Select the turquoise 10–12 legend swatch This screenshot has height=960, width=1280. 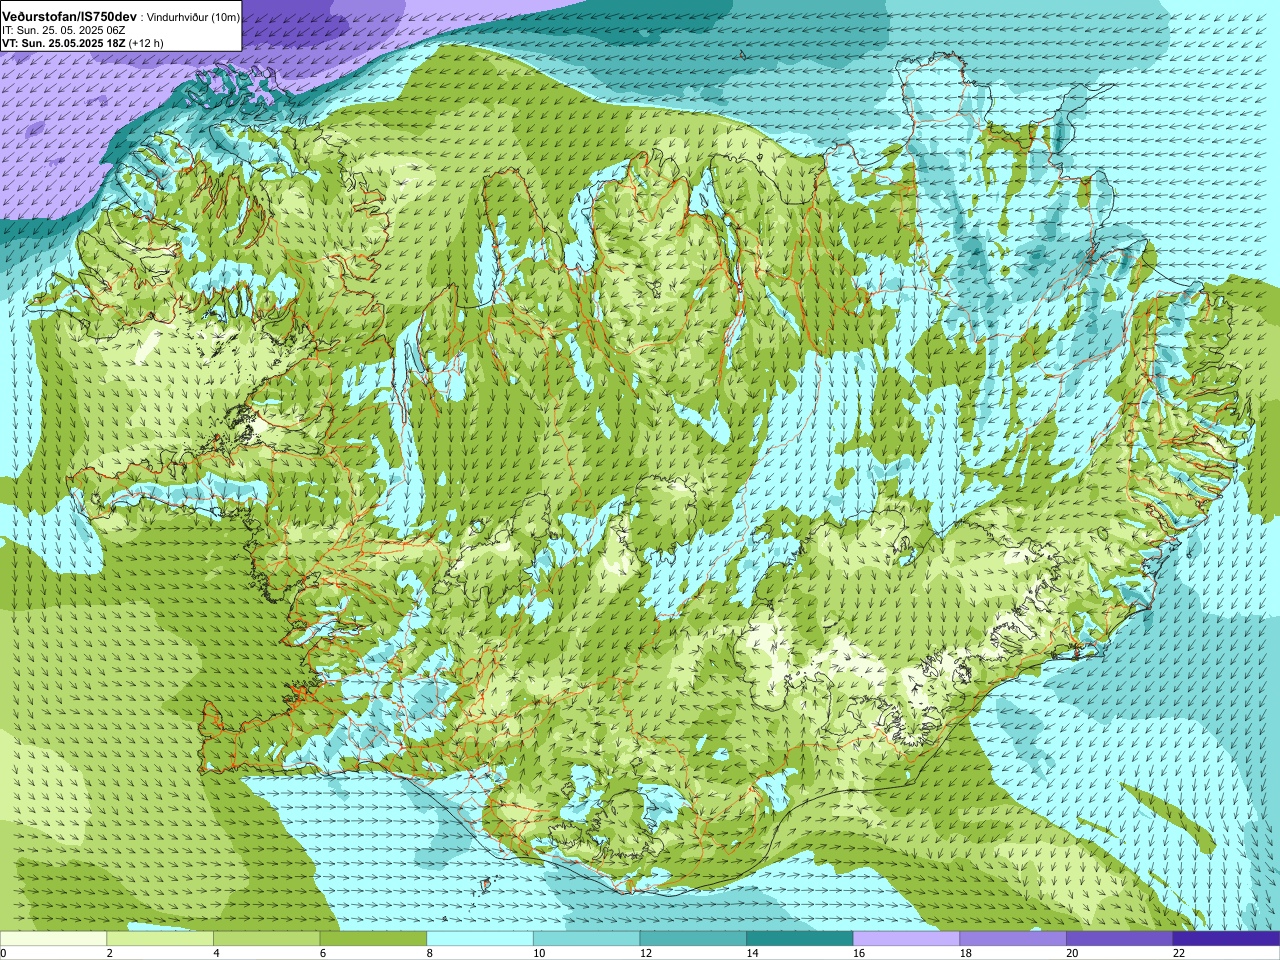point(586,939)
